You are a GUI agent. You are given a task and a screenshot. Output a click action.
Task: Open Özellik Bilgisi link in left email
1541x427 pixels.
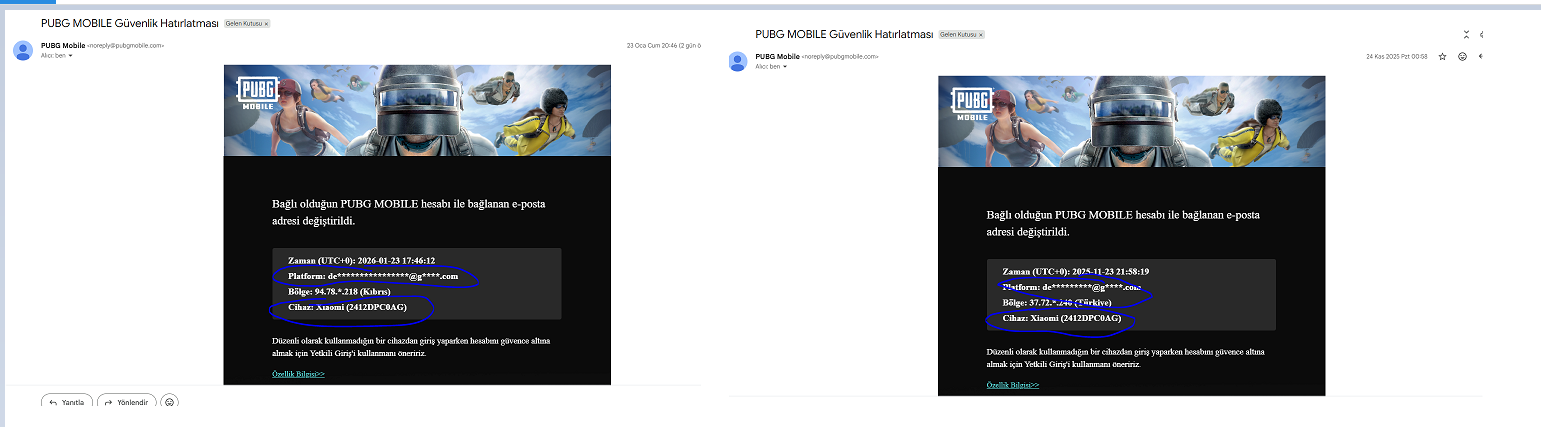coord(298,374)
